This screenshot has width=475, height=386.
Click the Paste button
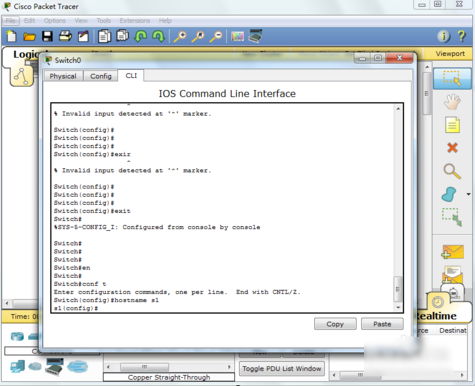click(382, 324)
